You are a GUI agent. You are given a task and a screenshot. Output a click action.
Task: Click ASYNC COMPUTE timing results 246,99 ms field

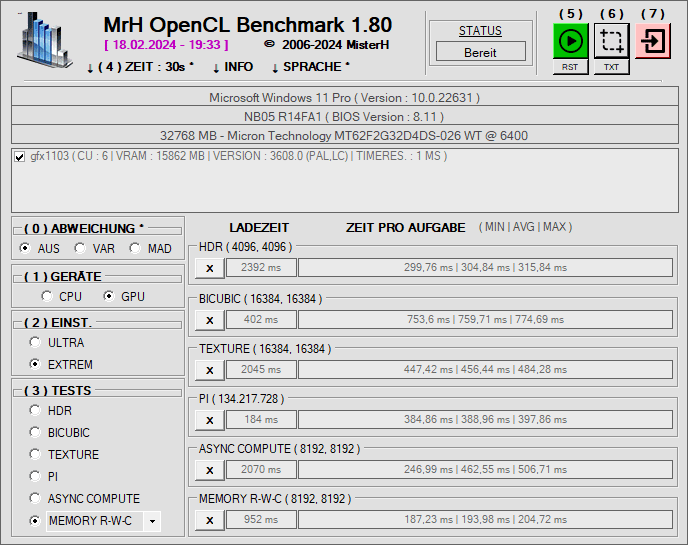485,470
